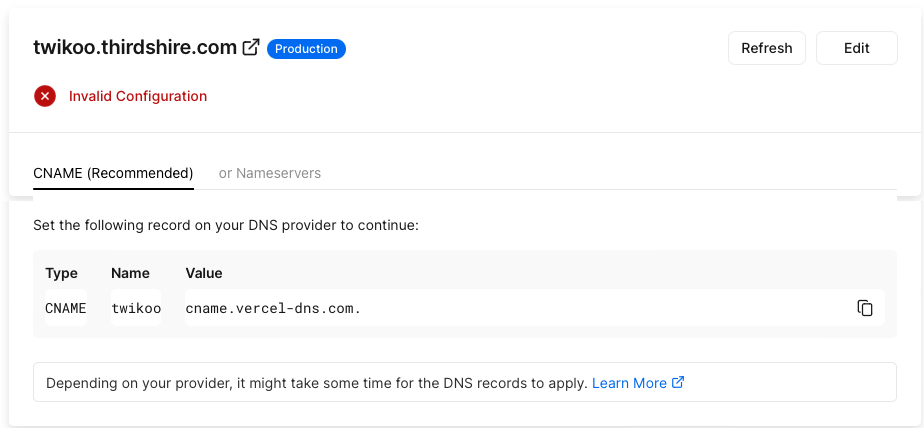Viewport: 924px width, 428px height.
Task: Click the Invalid Configuration status text
Action: pyautogui.click(x=138, y=96)
